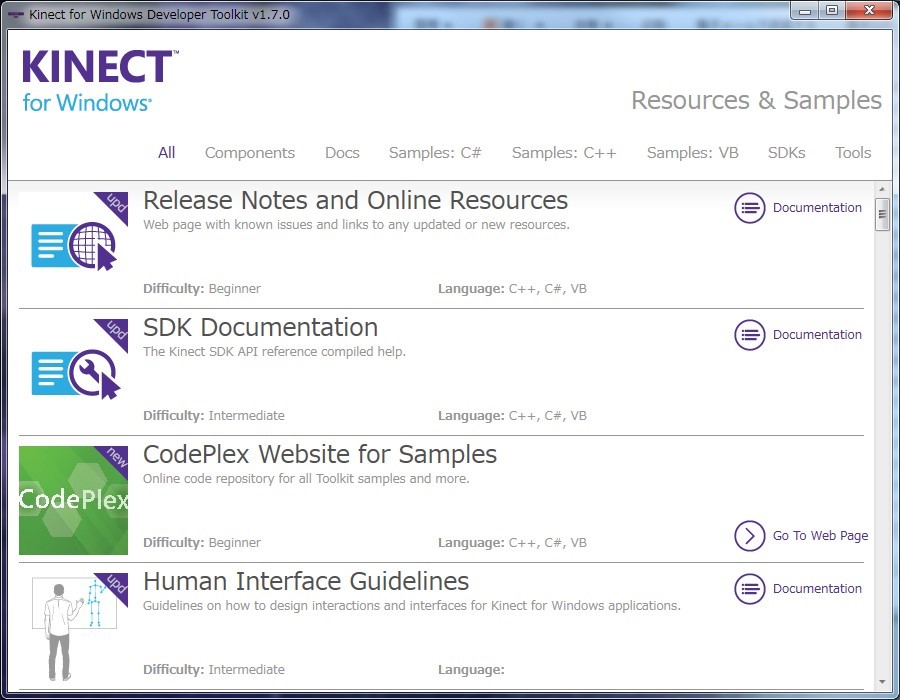
Task: Click the Go To Web Page arrow icon
Action: [x=750, y=536]
